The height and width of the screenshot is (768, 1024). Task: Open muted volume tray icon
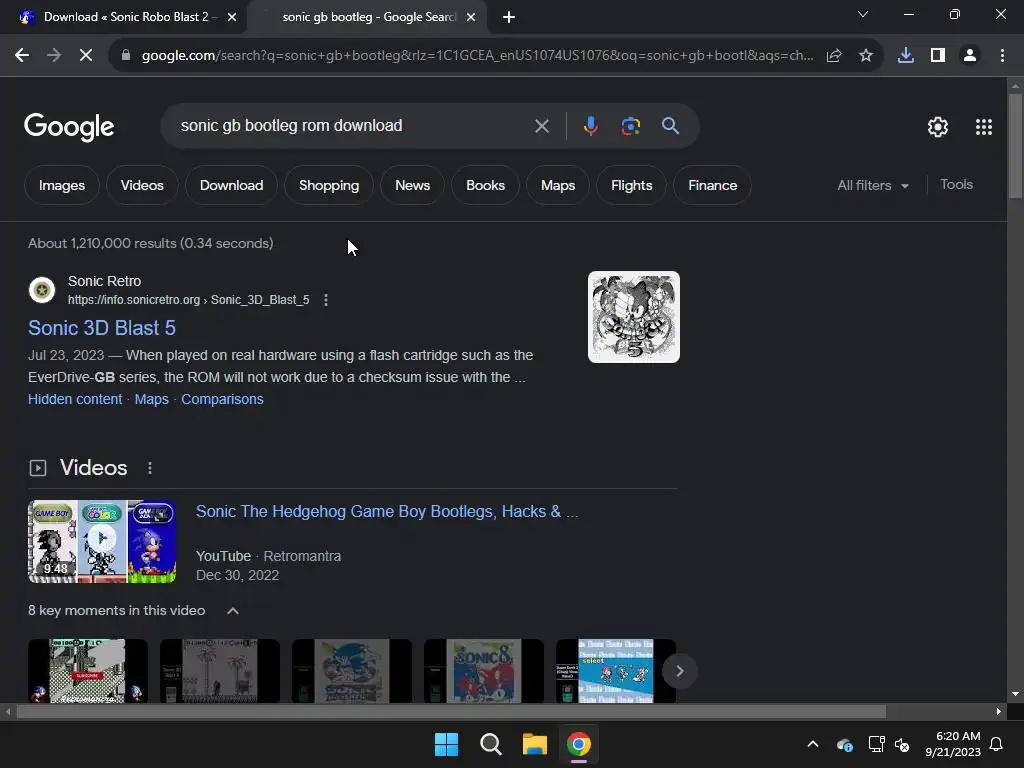902,744
